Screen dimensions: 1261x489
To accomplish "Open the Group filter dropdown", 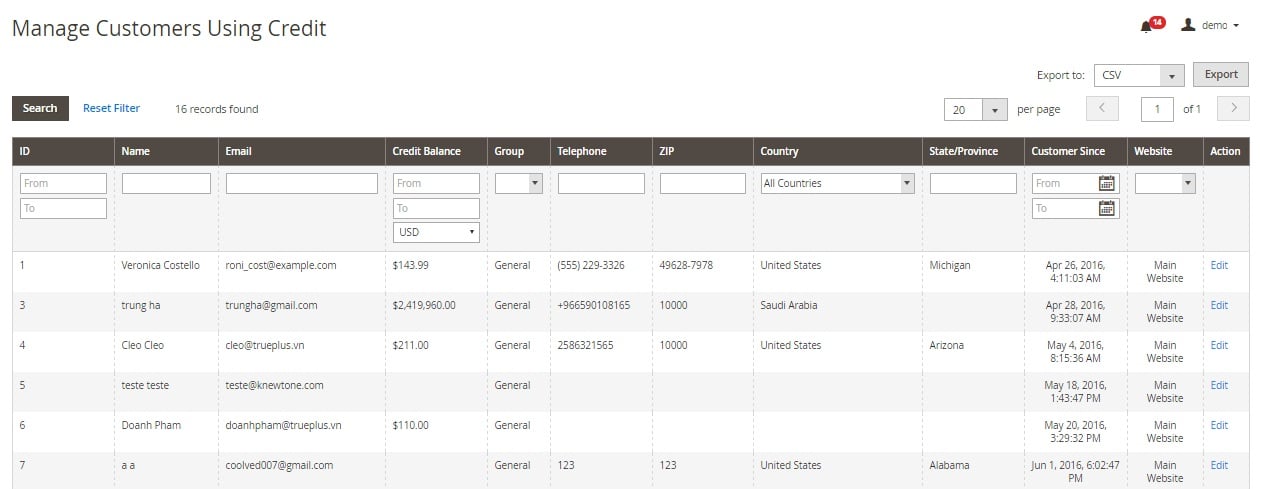I will (518, 183).
